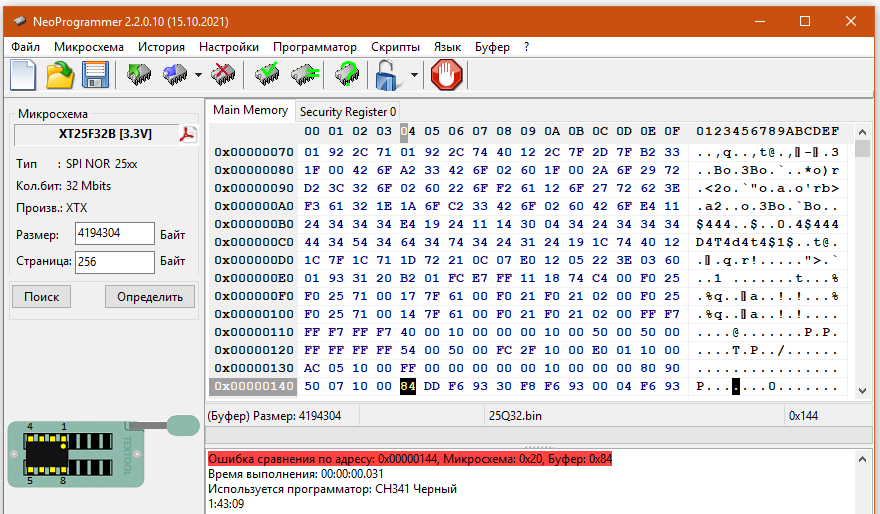The width and height of the screenshot is (880, 514).
Task: Save buffer with the floppy disk icon
Action: [95, 75]
